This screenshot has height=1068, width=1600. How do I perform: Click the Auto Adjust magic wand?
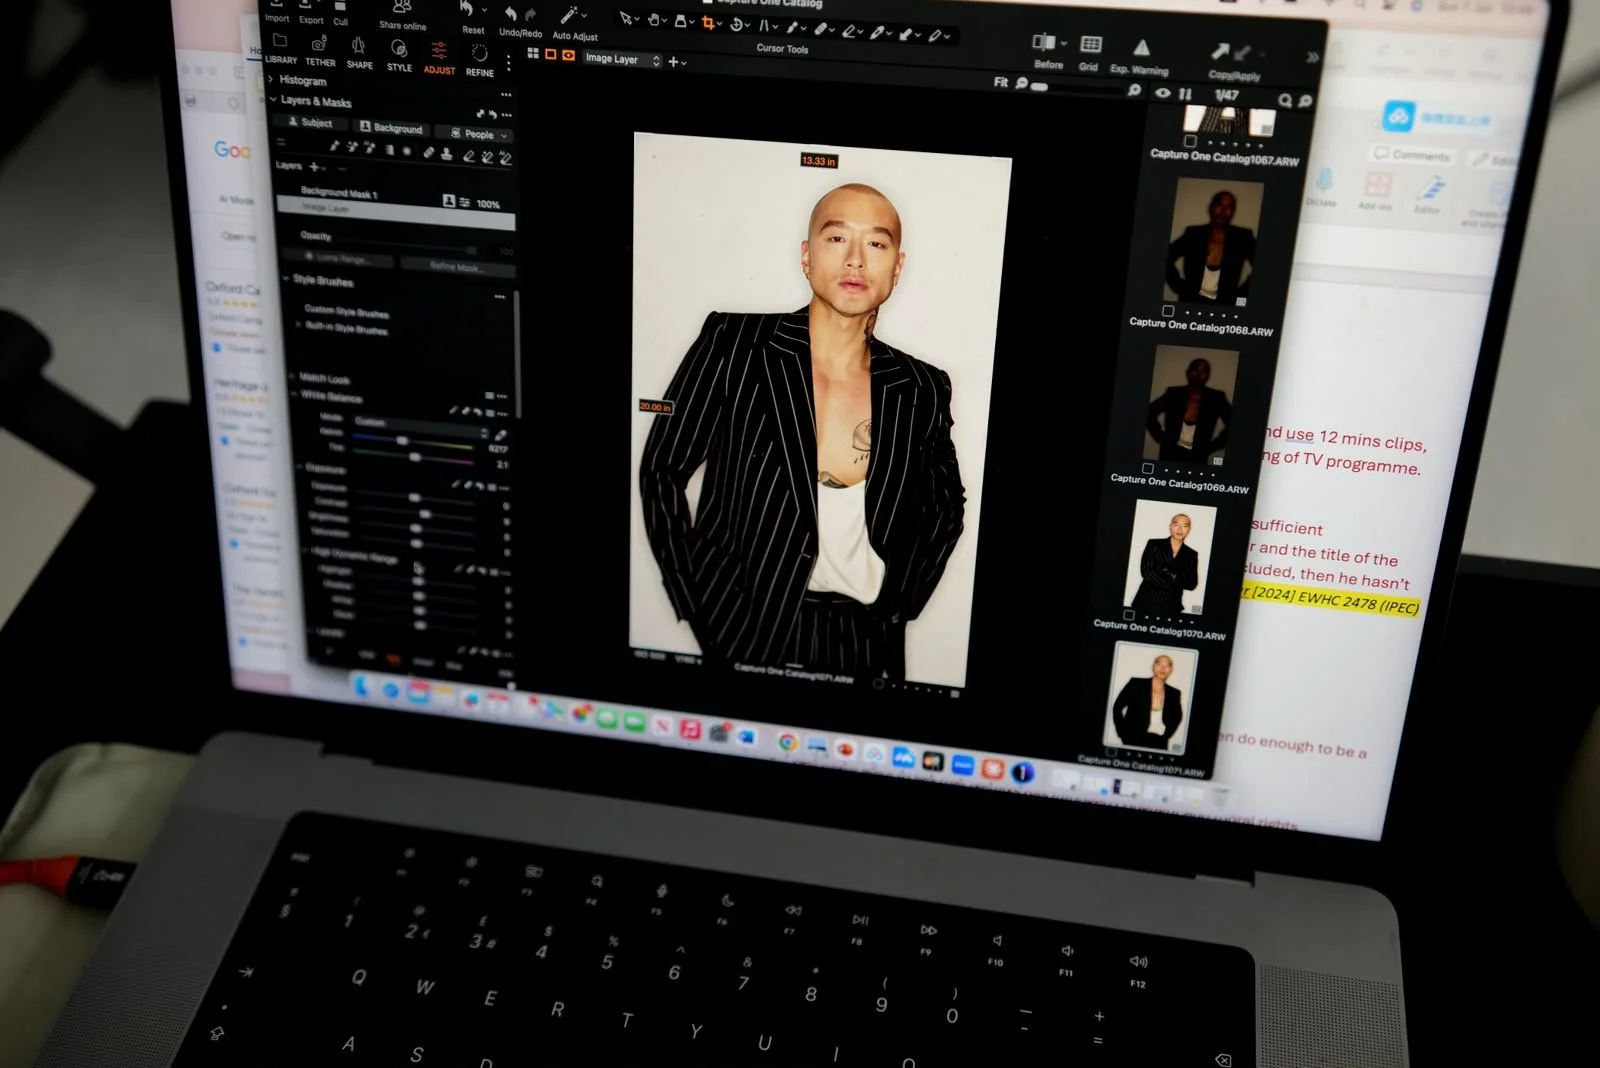[569, 16]
